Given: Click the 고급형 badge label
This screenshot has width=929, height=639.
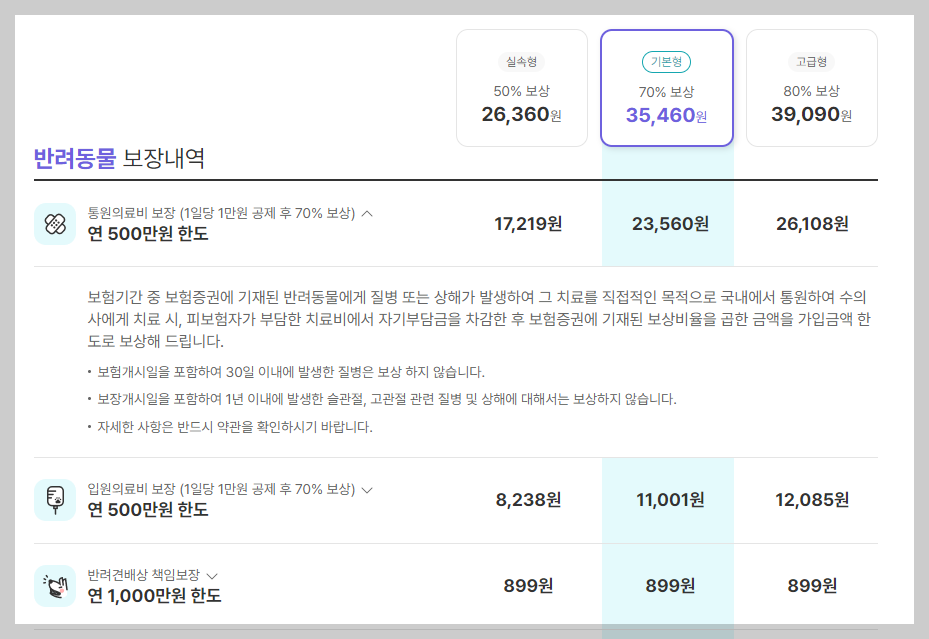Looking at the screenshot, I should tap(811, 60).
